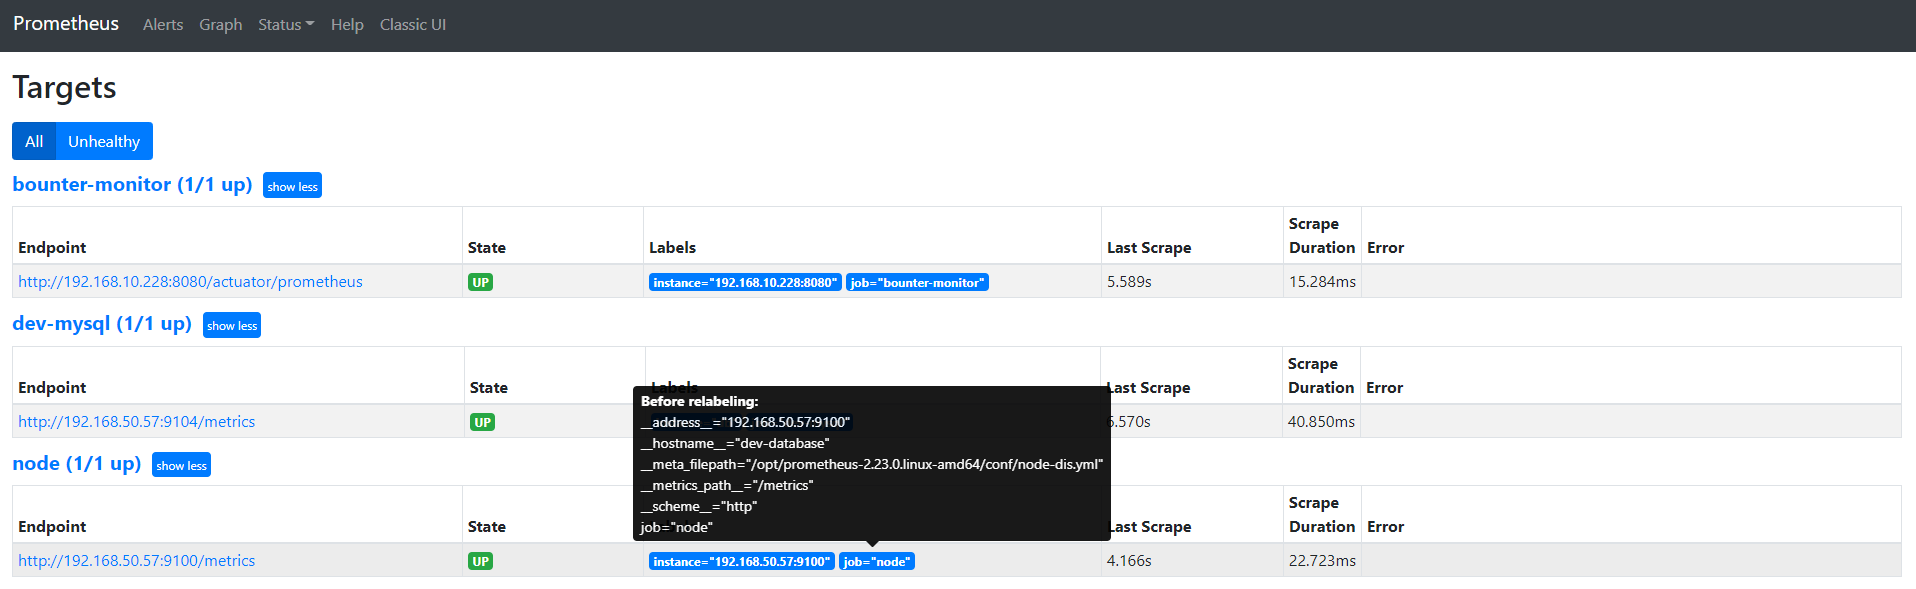
Task: Select the All targets filter
Action: point(34,141)
